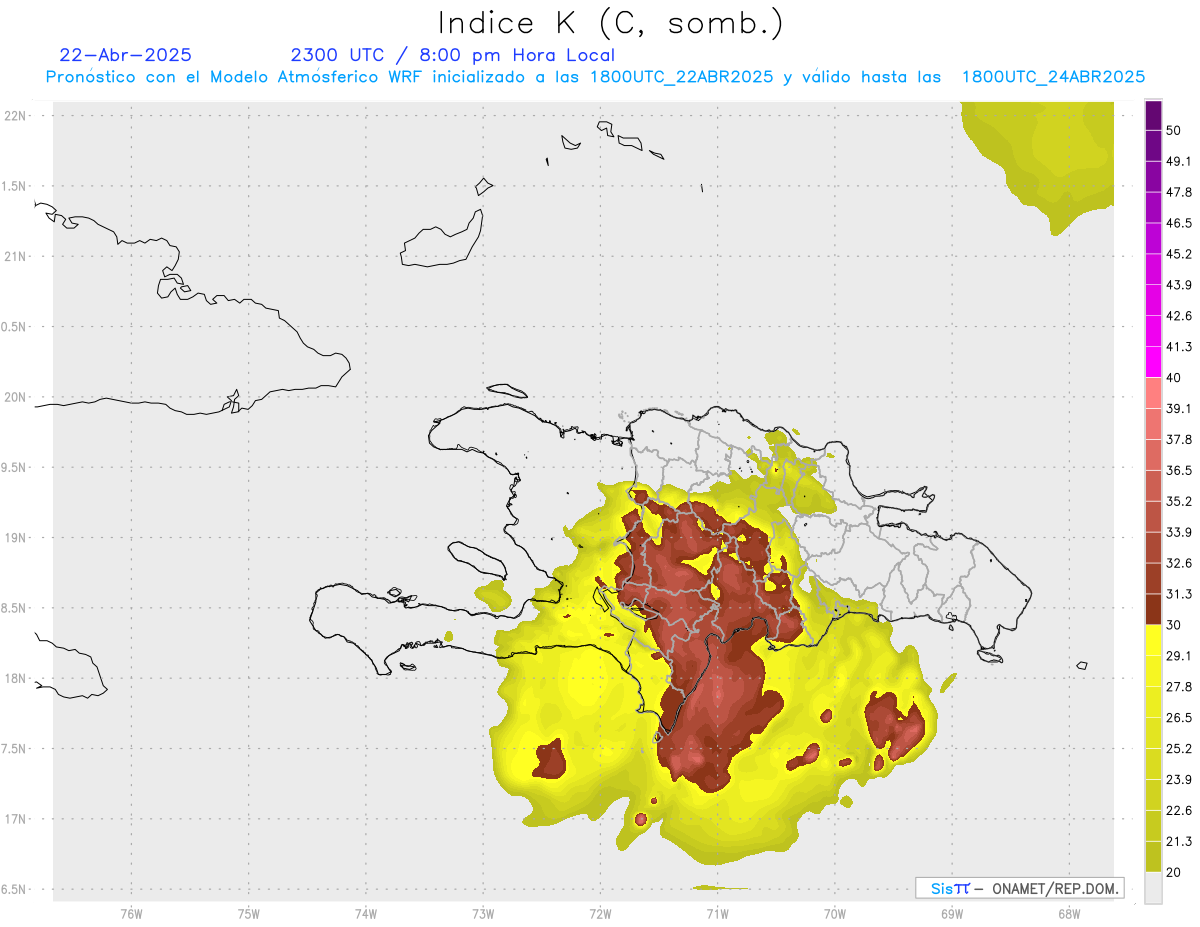Screen dimensions: 1200x927
Task: Click the '47.8' value on the color scale
Action: [x=1179, y=192]
